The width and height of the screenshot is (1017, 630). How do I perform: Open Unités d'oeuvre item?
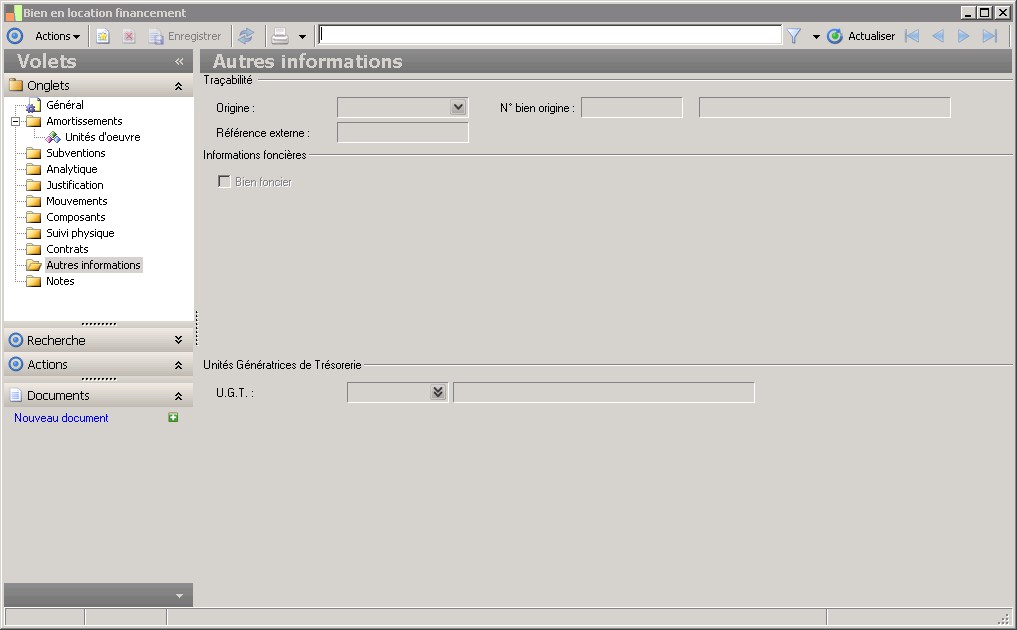pyautogui.click(x=102, y=137)
